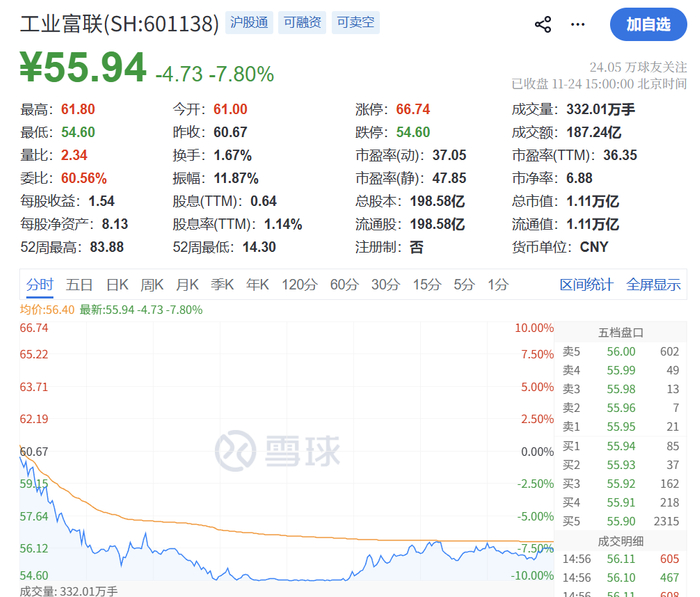
Task: Click the 14:56 trade with volume 467
Action: click(x=621, y=577)
